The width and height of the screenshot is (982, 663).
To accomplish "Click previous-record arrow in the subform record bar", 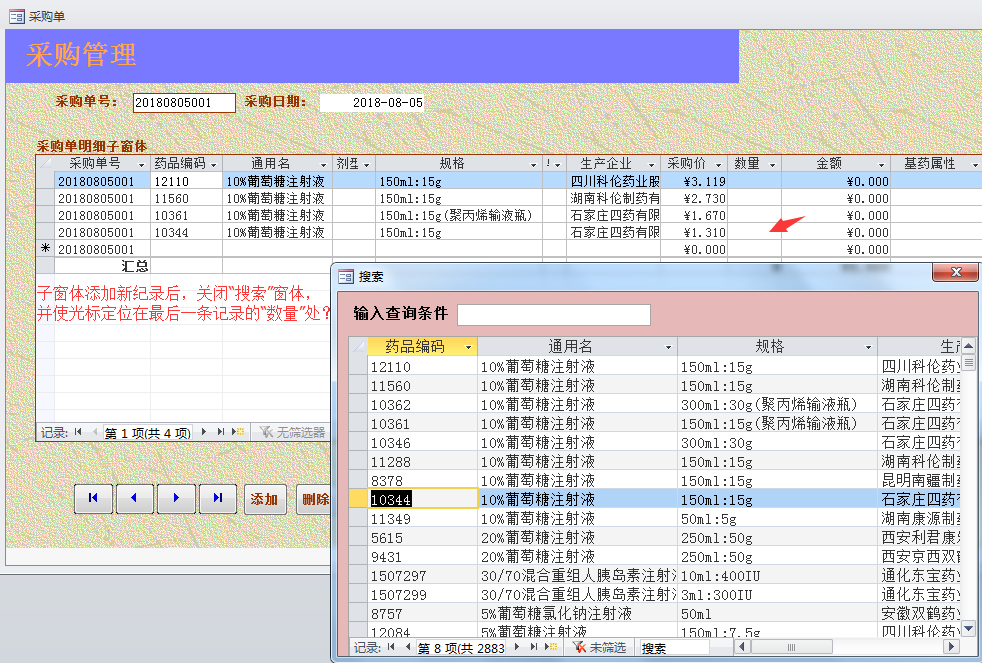I will [95, 432].
